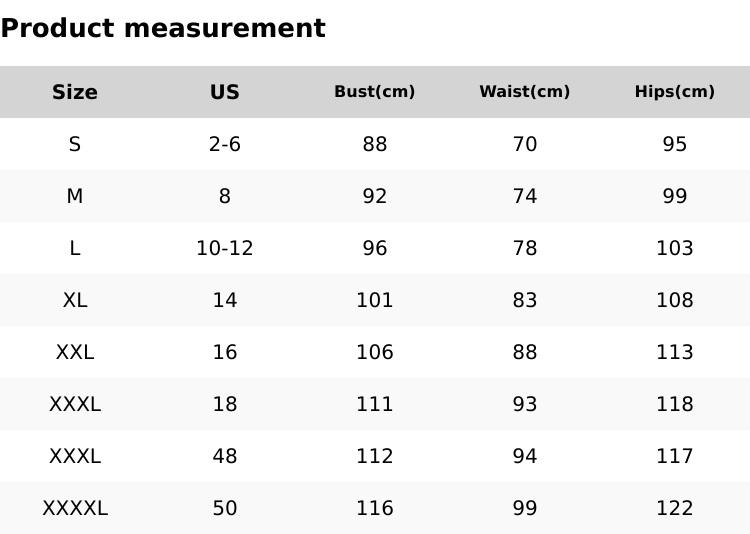750x534 pixels.
Task: Select the US 10-12 cell
Action: point(225,248)
